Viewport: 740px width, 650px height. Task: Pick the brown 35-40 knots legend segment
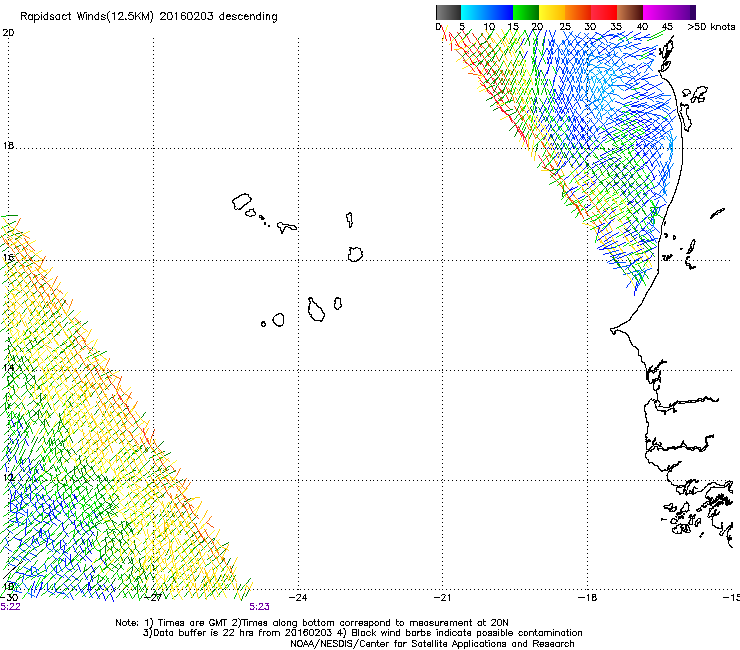coord(630,12)
